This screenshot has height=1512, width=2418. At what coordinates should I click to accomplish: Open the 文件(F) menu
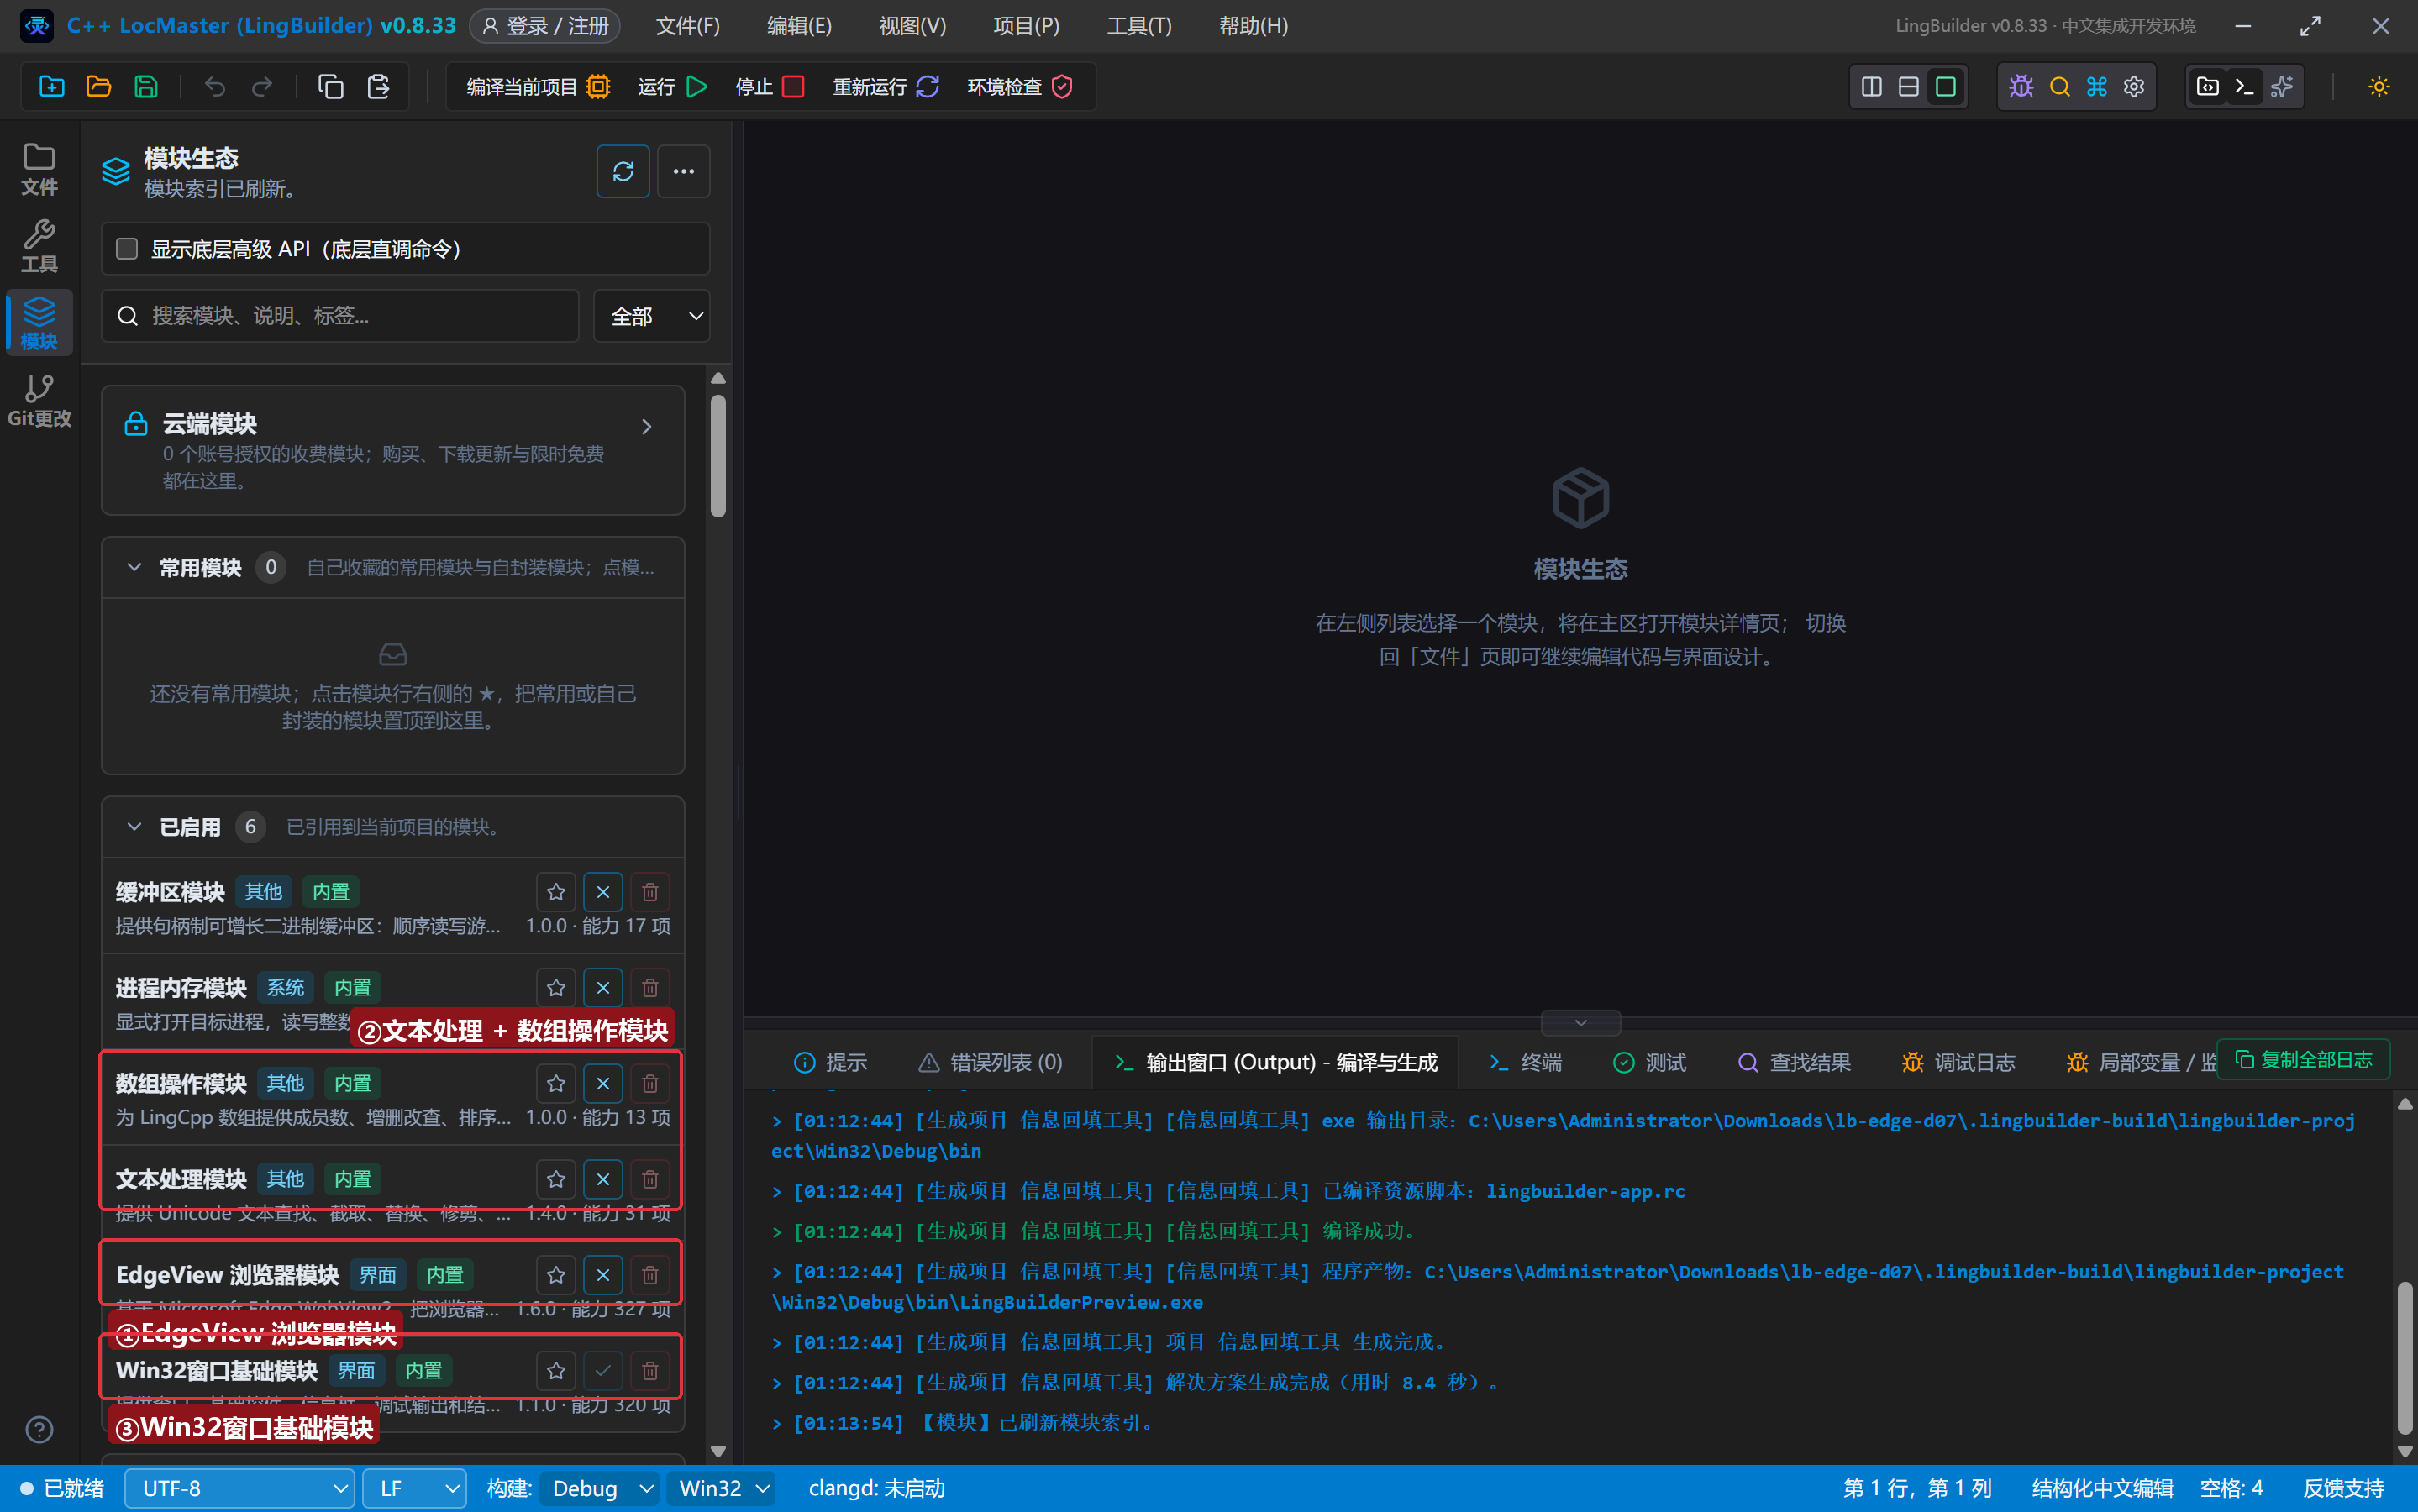pyautogui.click(x=688, y=26)
